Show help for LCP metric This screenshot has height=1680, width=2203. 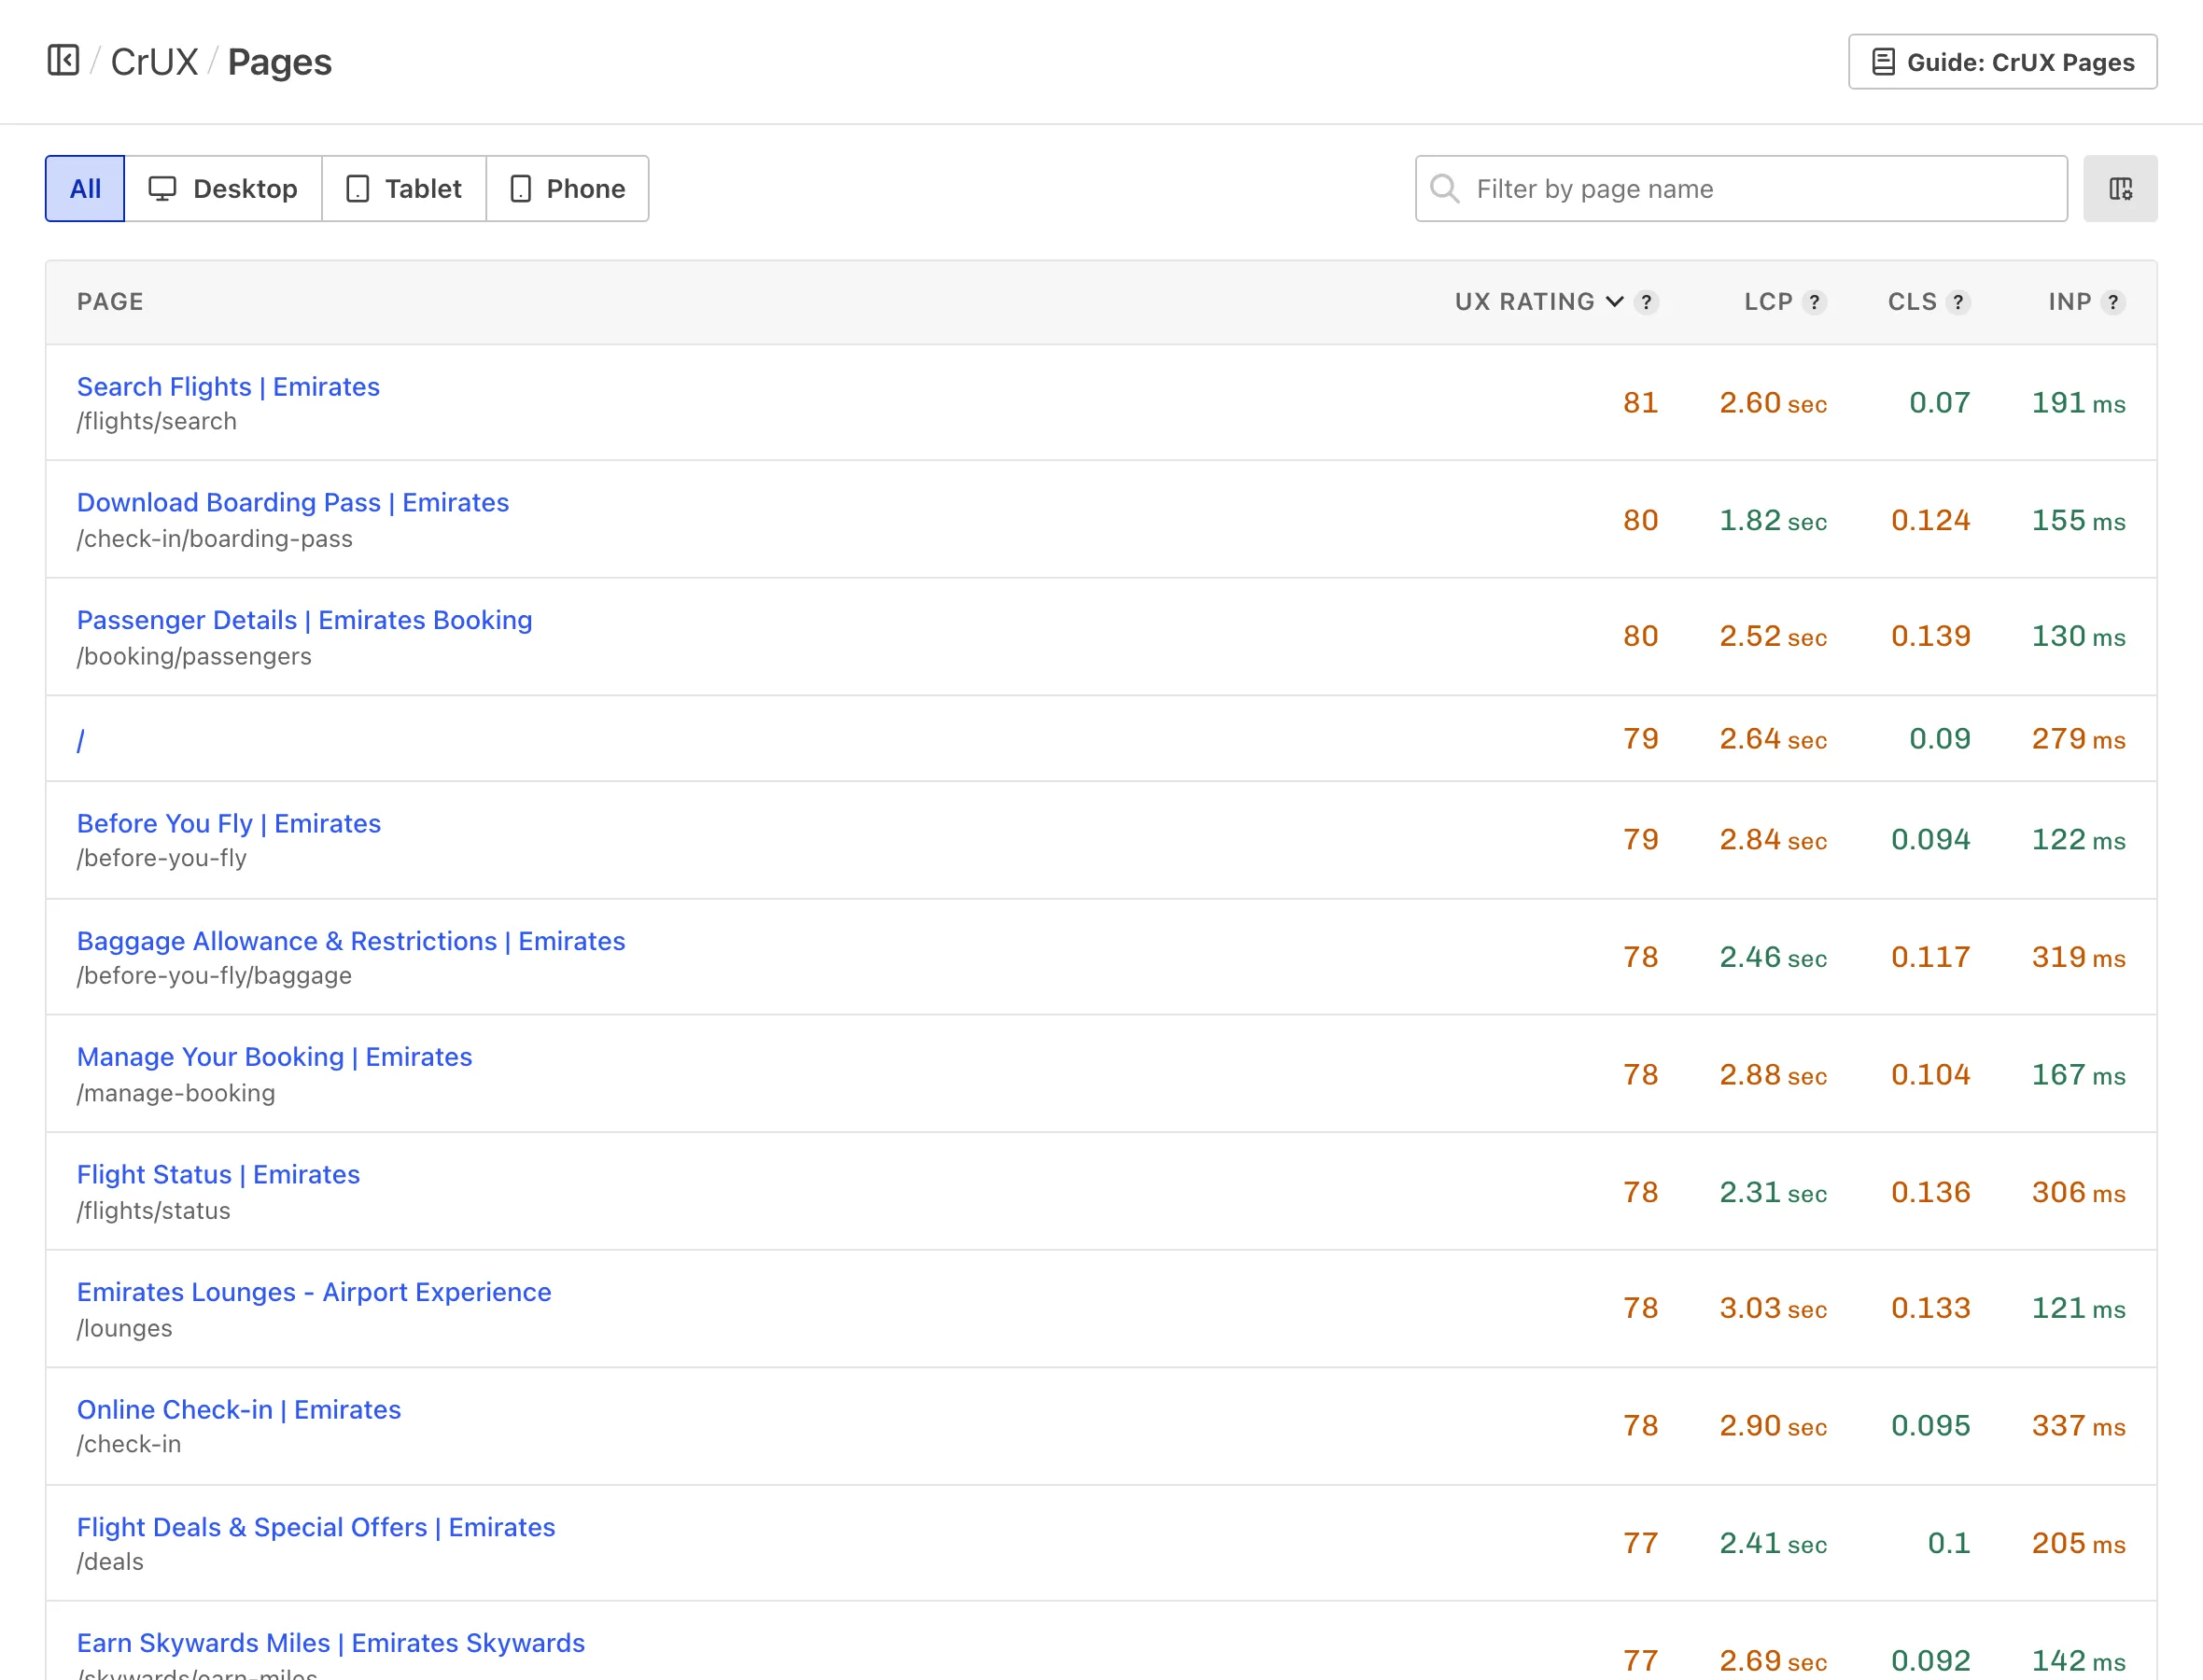(x=1815, y=301)
